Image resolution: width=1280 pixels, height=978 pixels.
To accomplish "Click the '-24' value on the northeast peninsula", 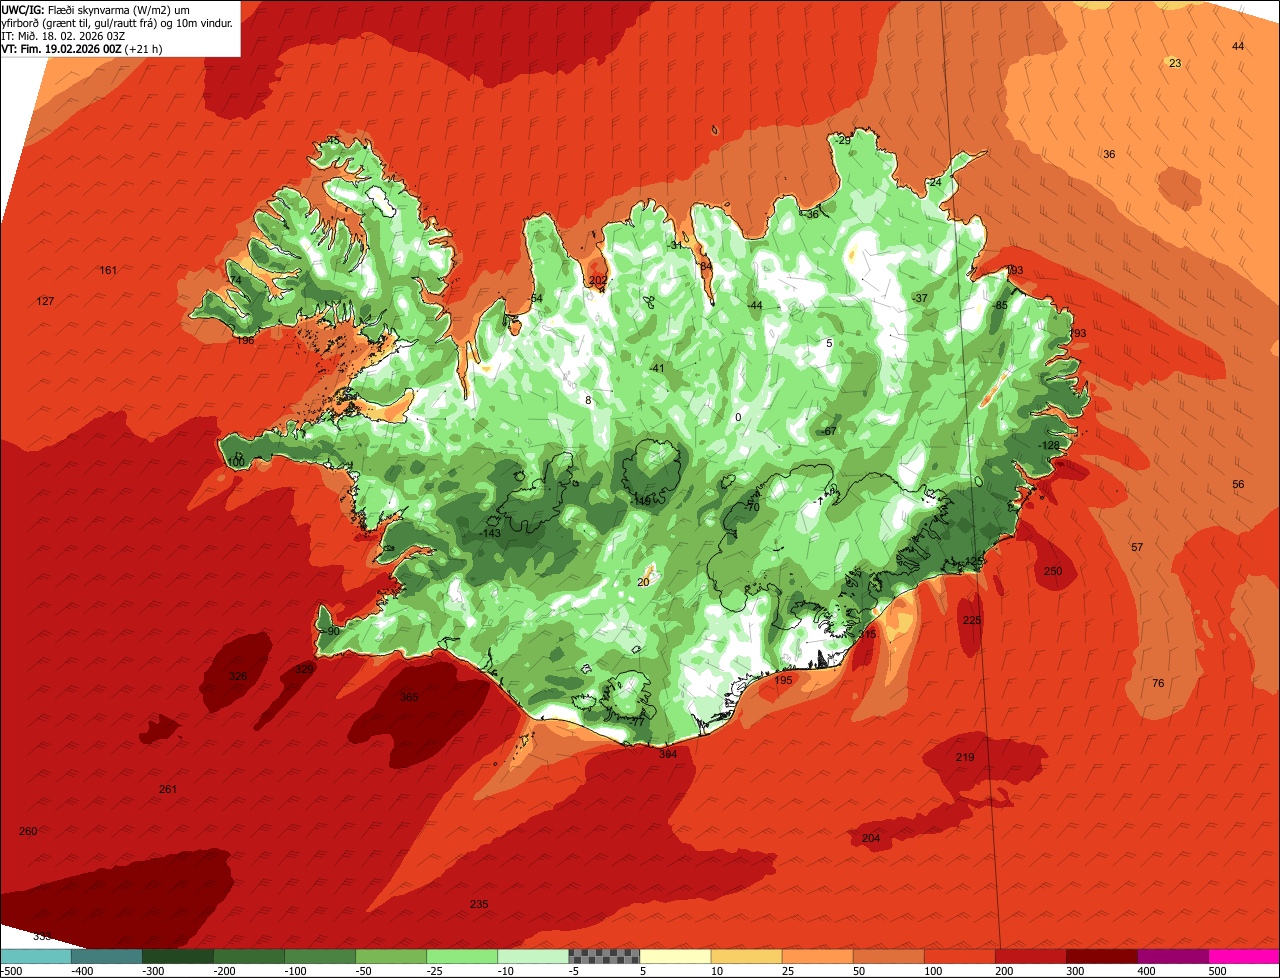I will [934, 182].
